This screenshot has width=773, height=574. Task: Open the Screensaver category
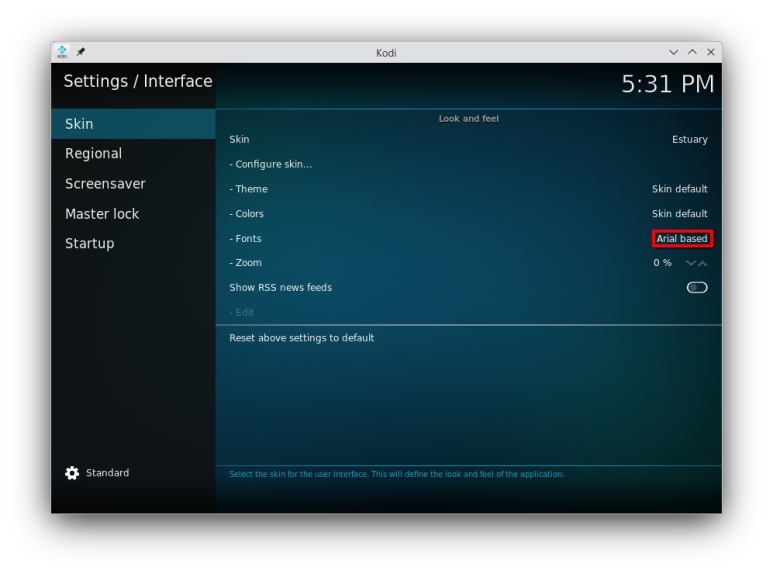133,183
